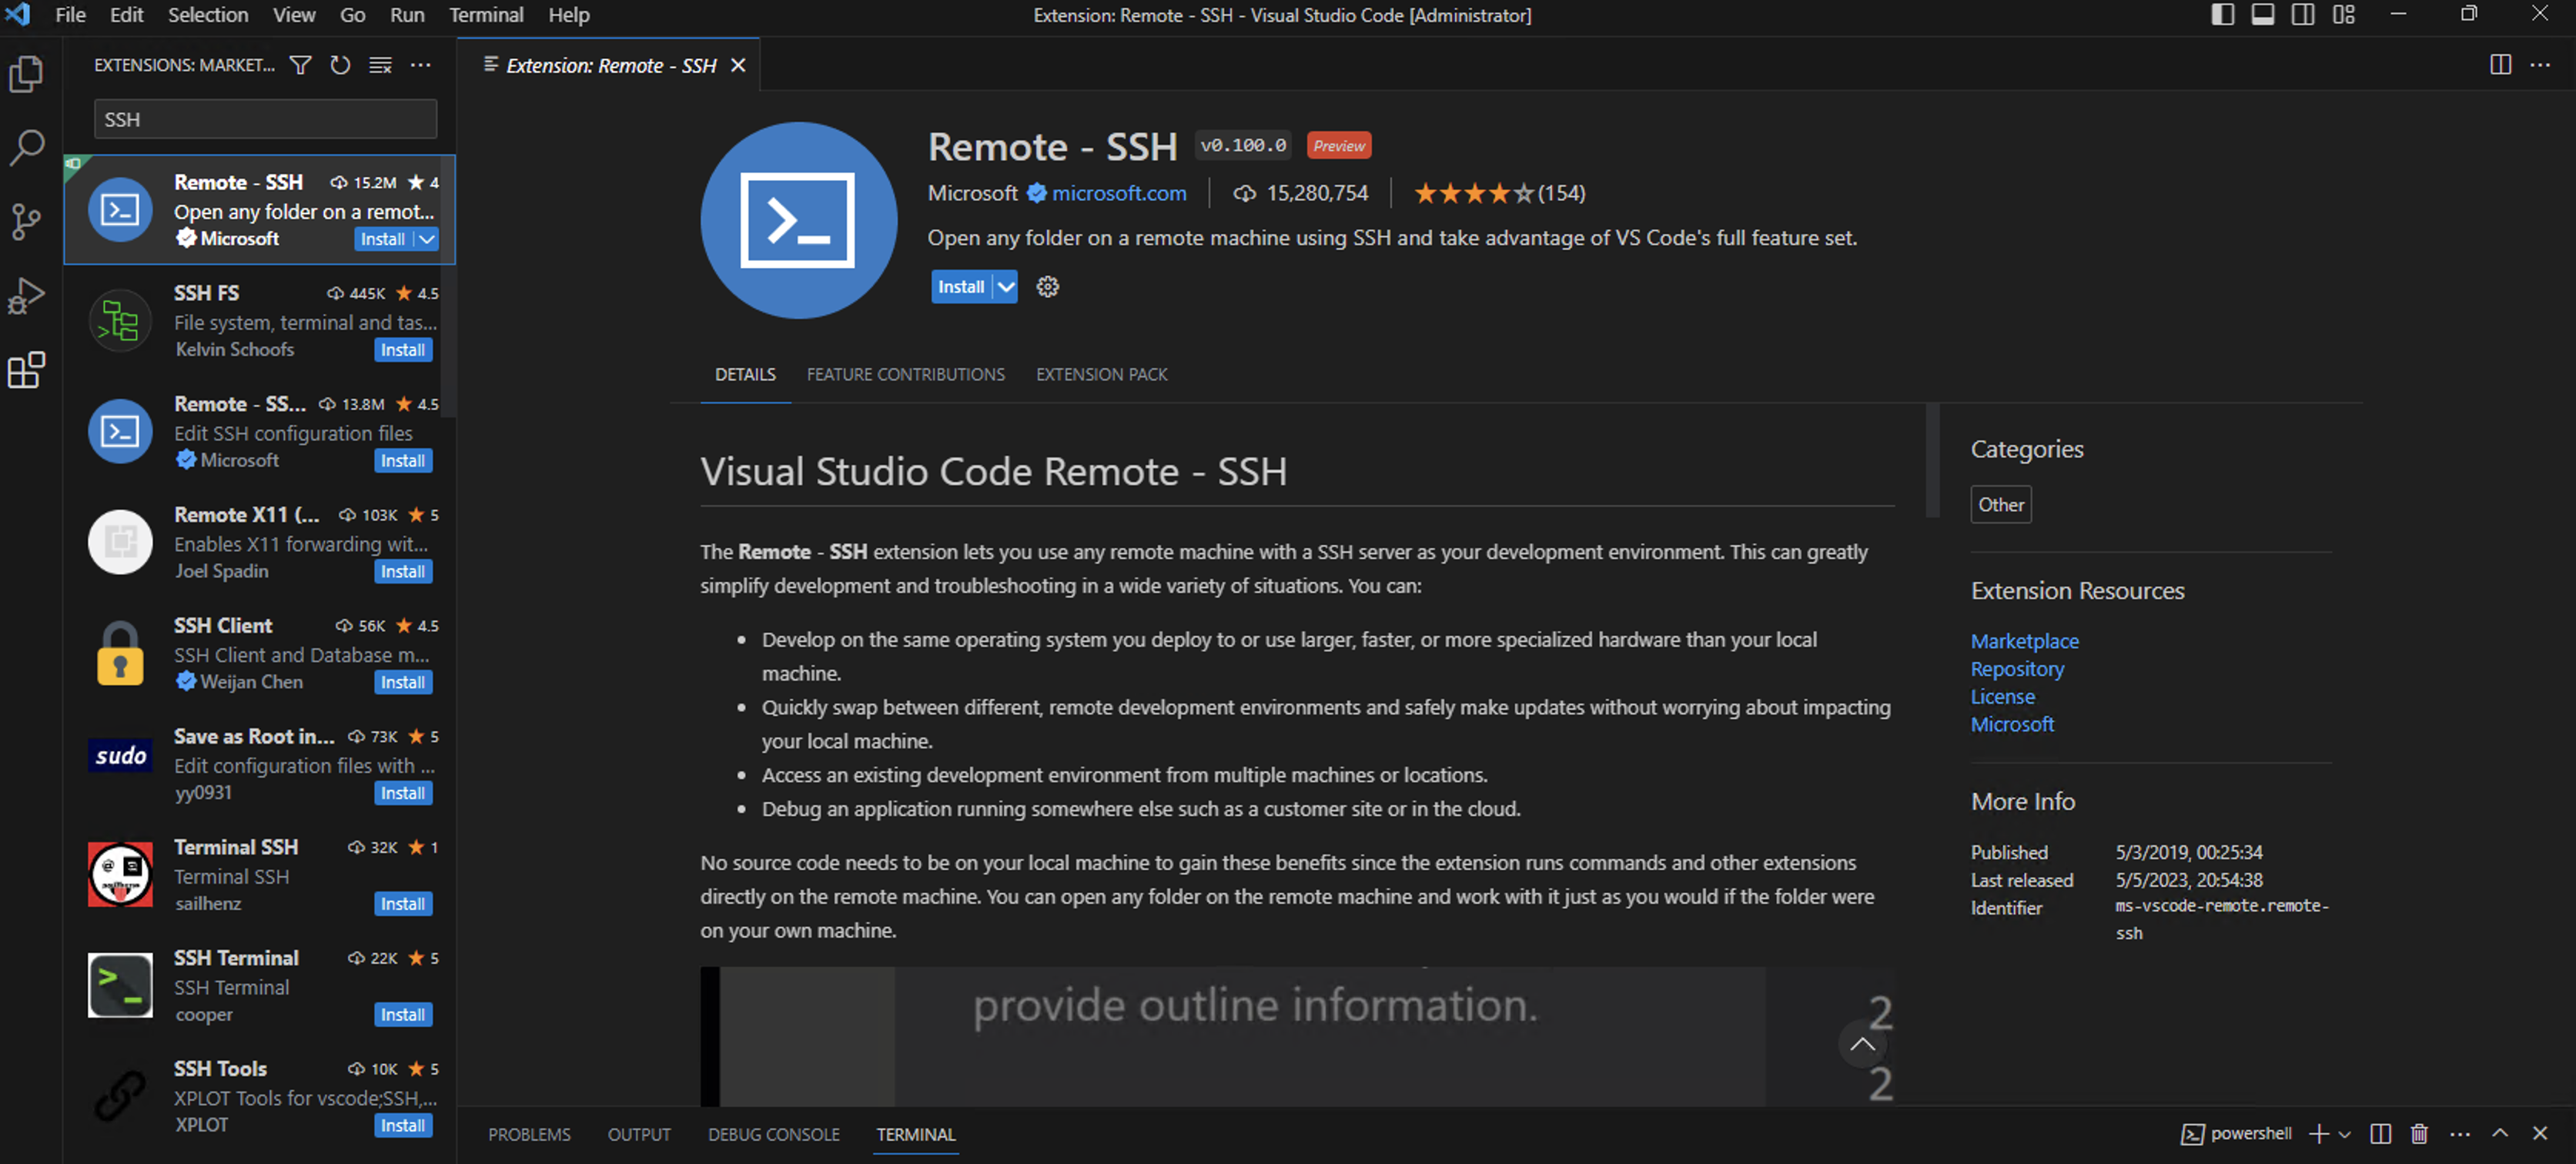Open the Repository link under Extension Resources
Viewport: 2576px width, 1164px height.
pos(2016,669)
